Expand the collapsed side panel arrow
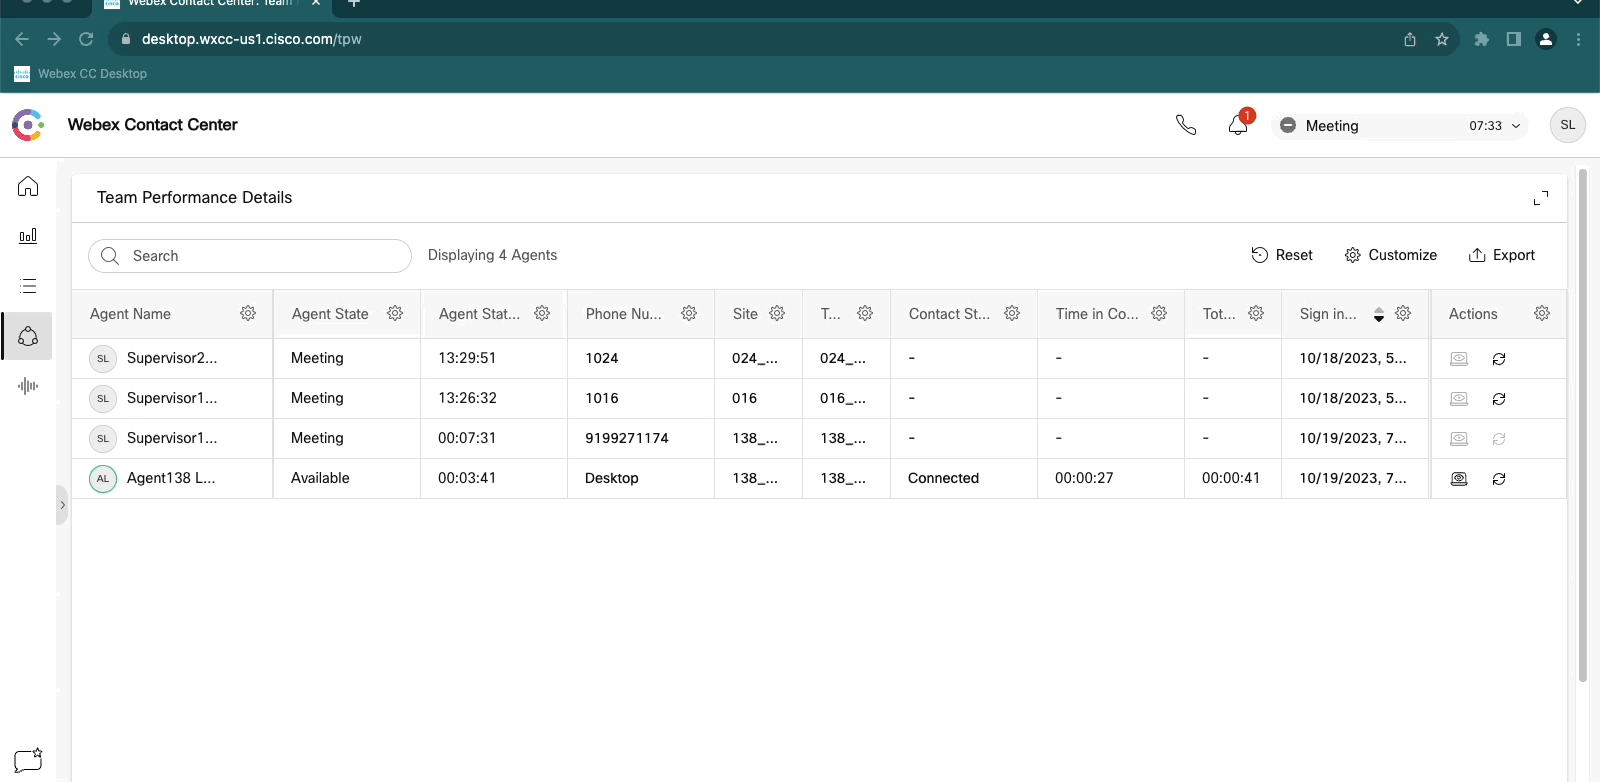 (x=62, y=505)
